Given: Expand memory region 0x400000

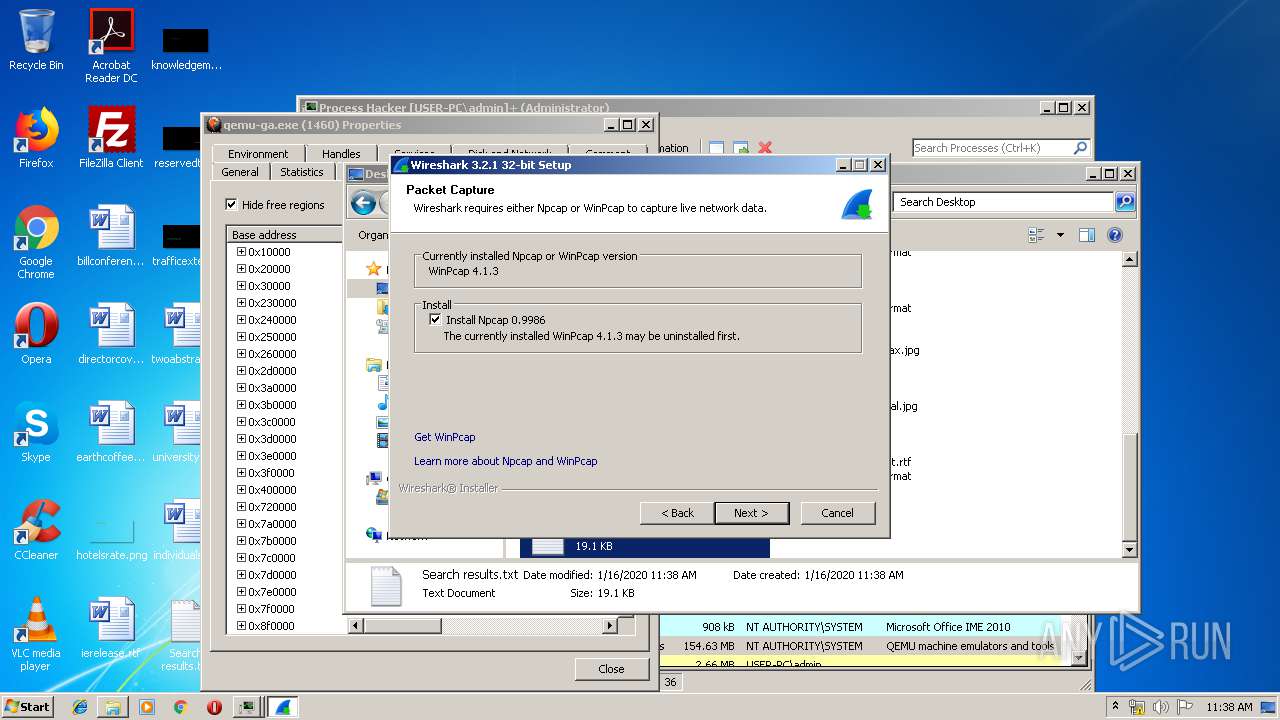Looking at the screenshot, I should click(241, 490).
